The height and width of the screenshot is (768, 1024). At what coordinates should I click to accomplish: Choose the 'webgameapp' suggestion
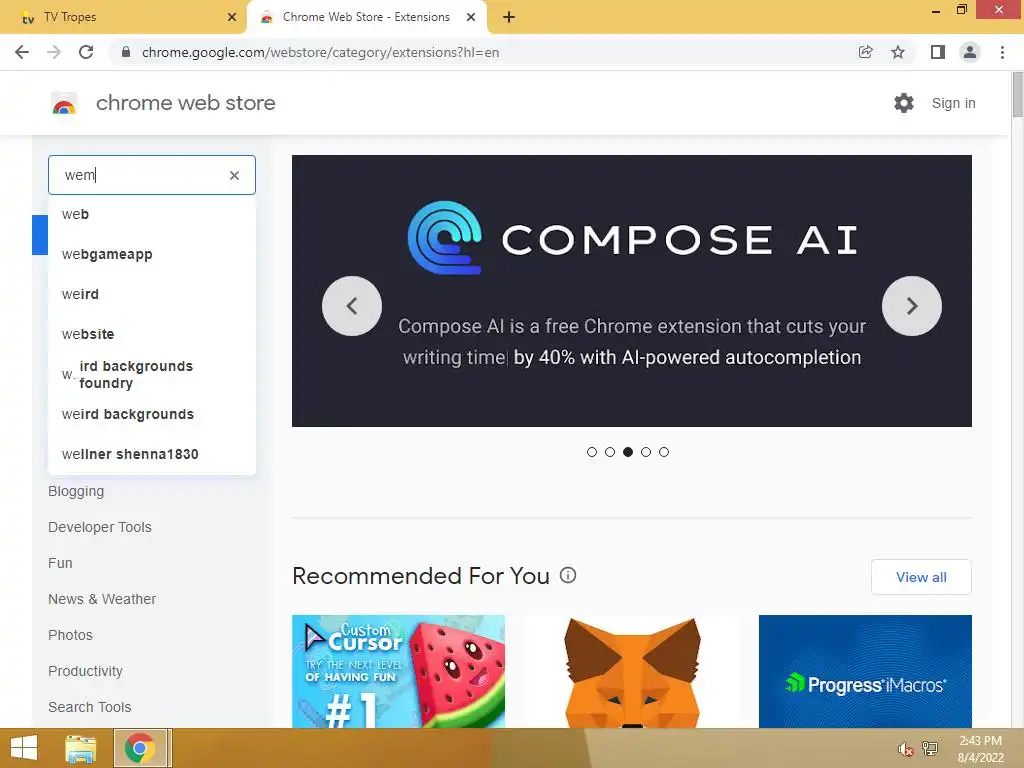point(152,254)
